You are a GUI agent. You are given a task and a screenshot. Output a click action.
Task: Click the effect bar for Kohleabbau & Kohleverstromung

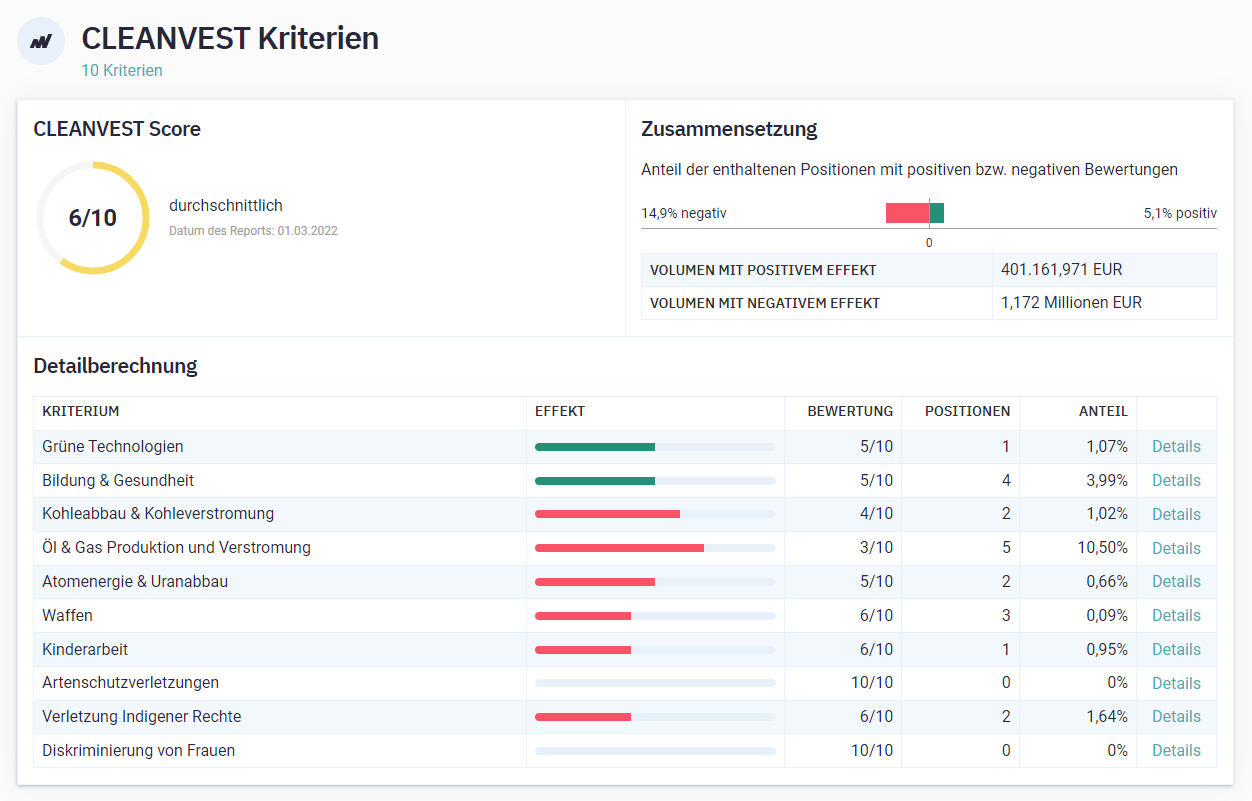tap(607, 514)
